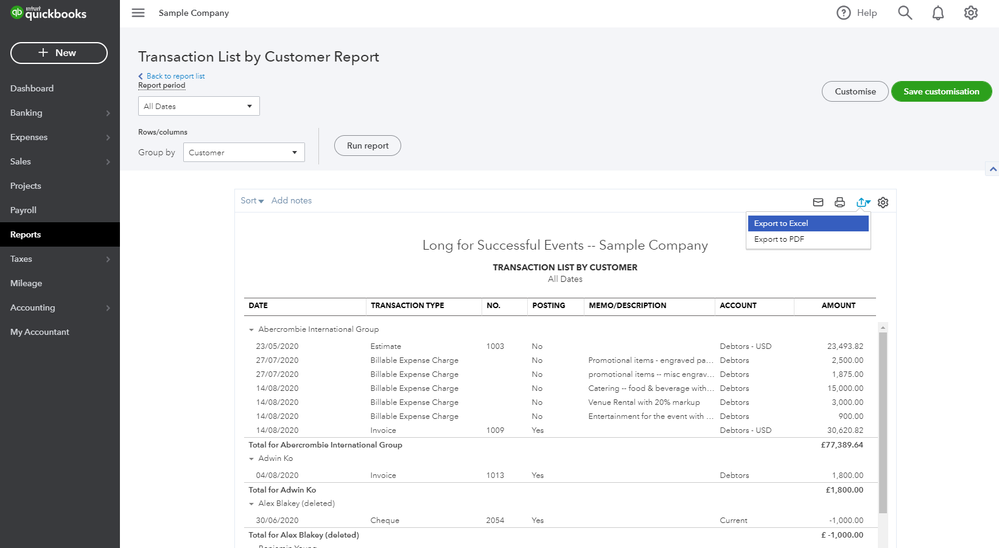This screenshot has height=548, width=999.
Task: Open the top-right settings gear
Action: point(970,13)
